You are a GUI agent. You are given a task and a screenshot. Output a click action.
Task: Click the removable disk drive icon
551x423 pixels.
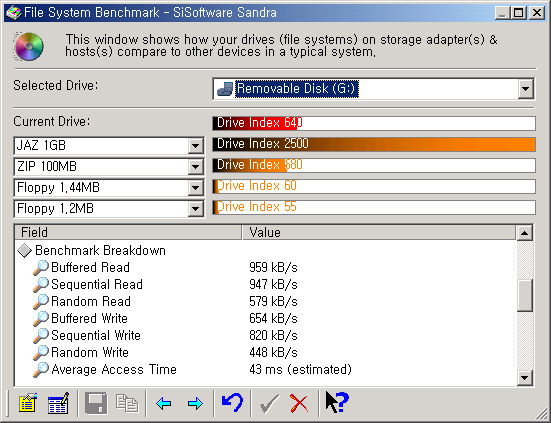click(225, 89)
